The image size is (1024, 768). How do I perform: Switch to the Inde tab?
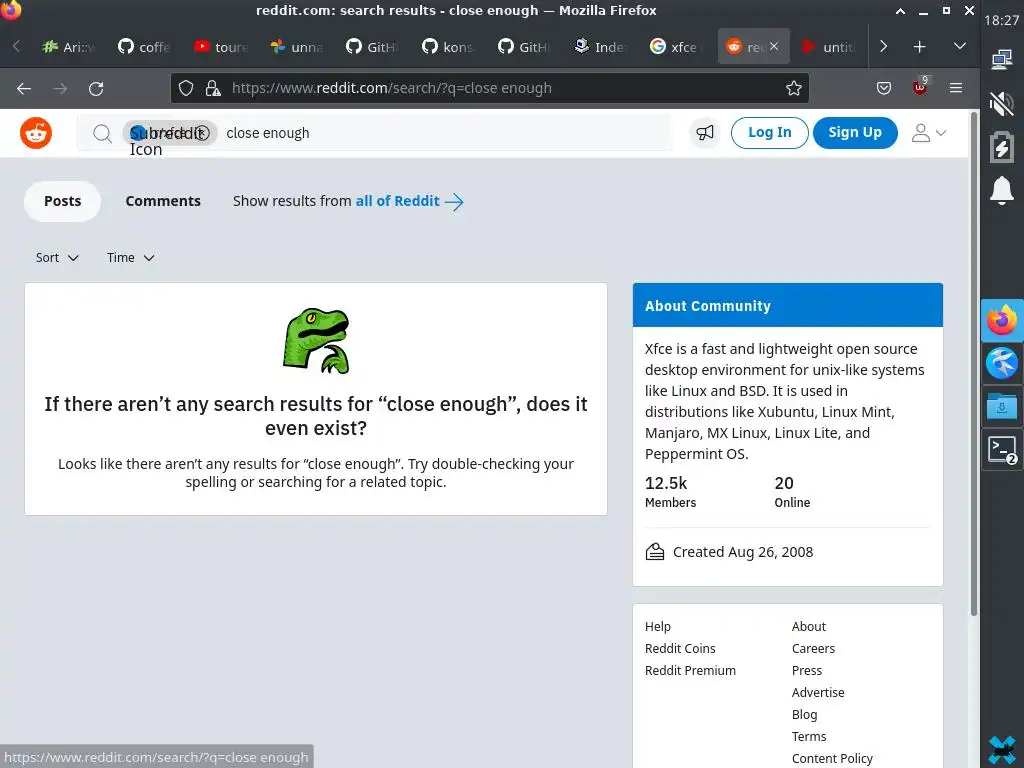point(601,47)
